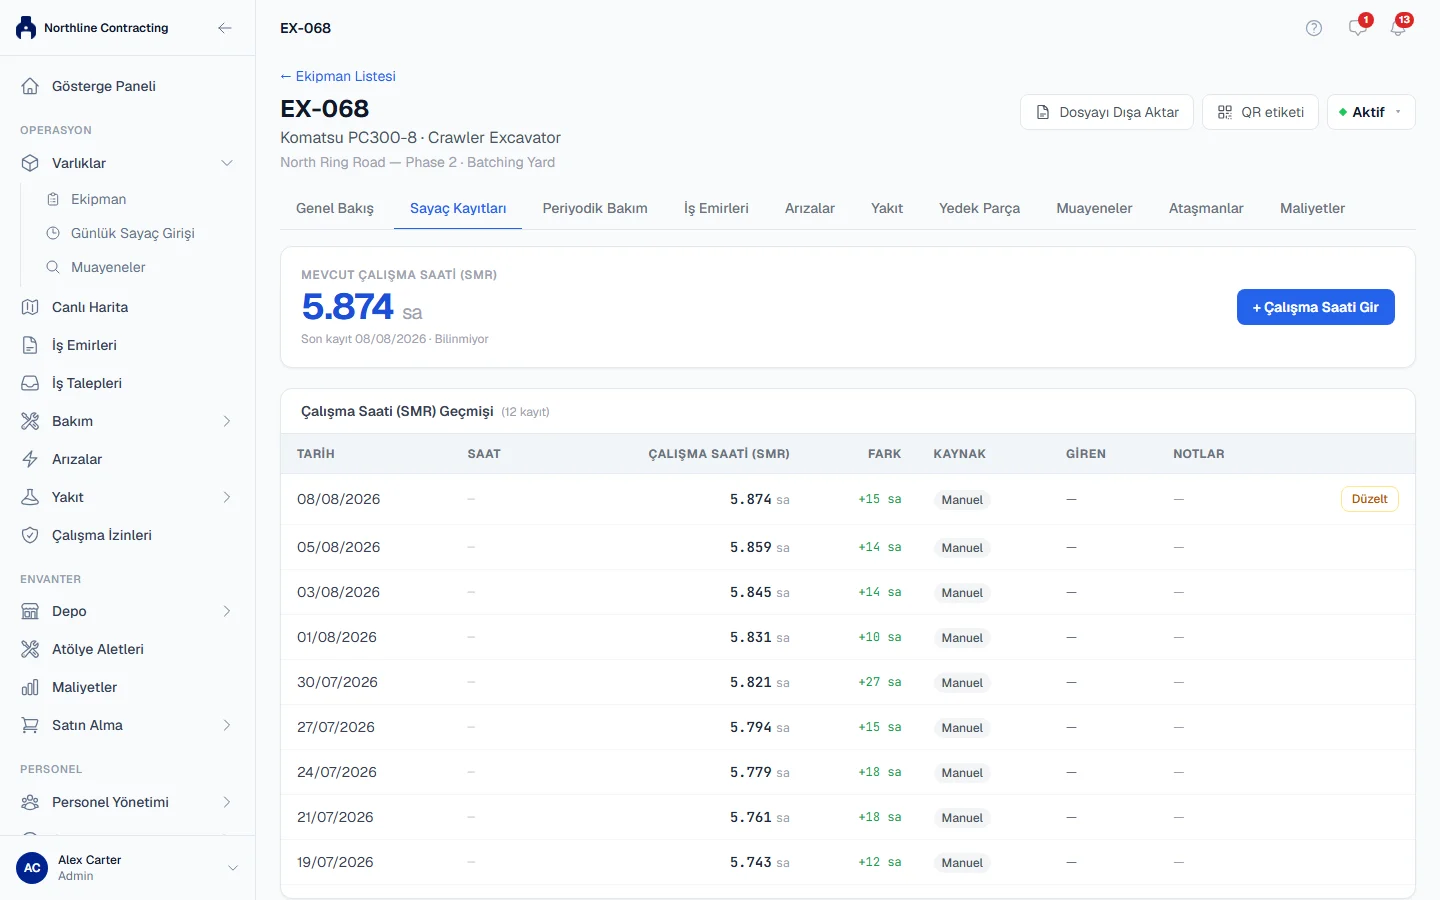The image size is (1440, 900).
Task: Expand the sidebar Yakıt submenu chevron
Action: click(x=227, y=497)
